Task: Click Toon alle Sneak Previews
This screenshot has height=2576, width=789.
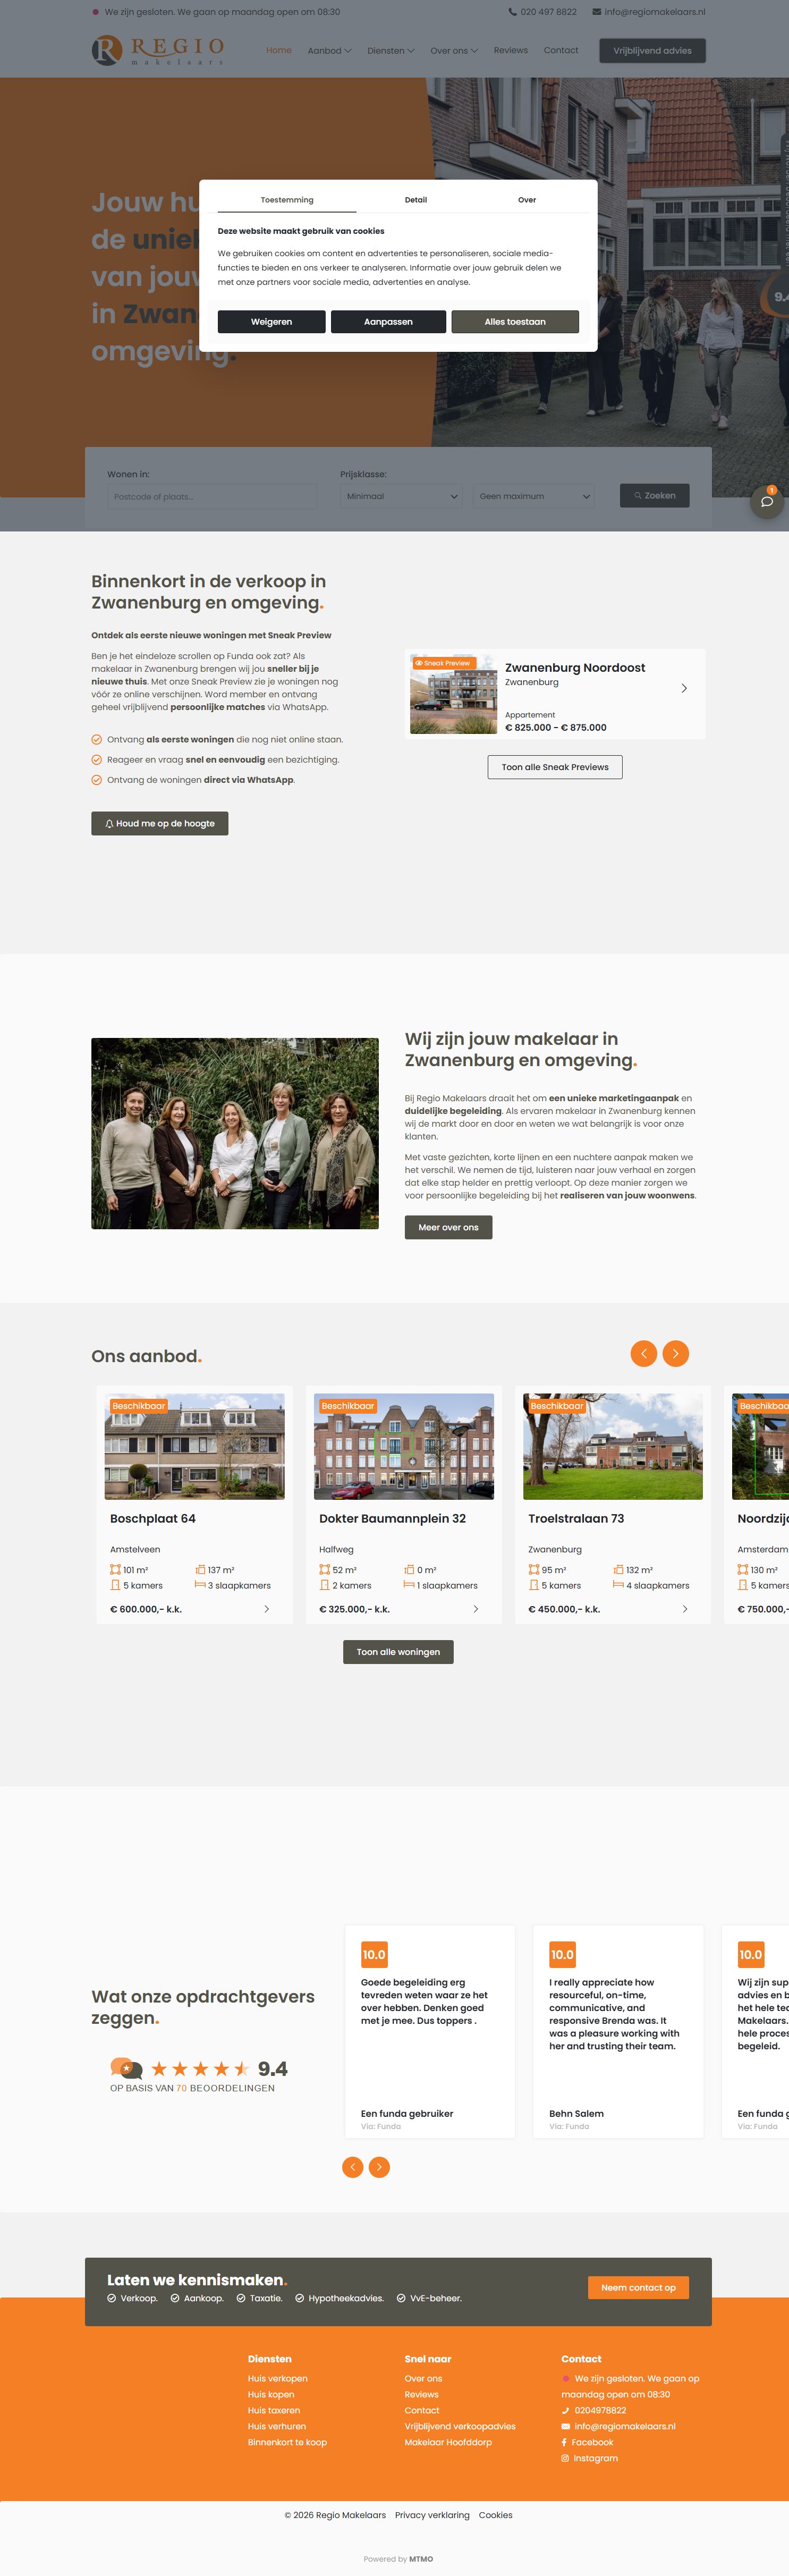Action: coord(555,767)
